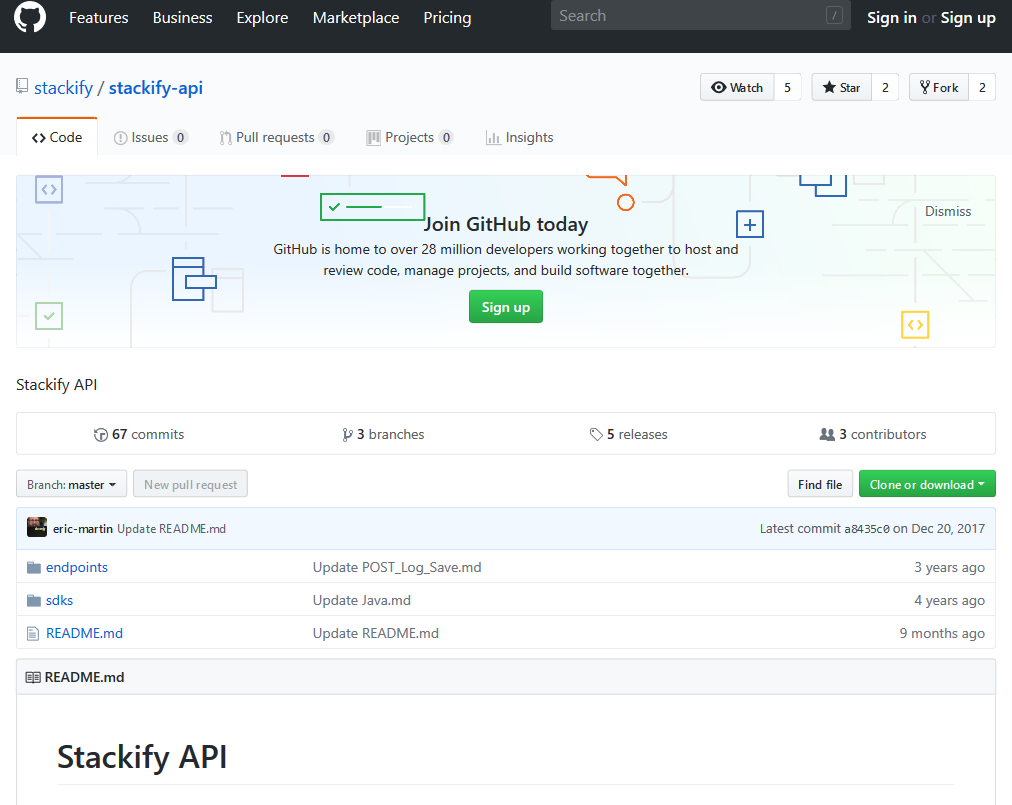The width and height of the screenshot is (1012, 805).
Task: Click the '4 years ago' timestamp
Action: (949, 600)
